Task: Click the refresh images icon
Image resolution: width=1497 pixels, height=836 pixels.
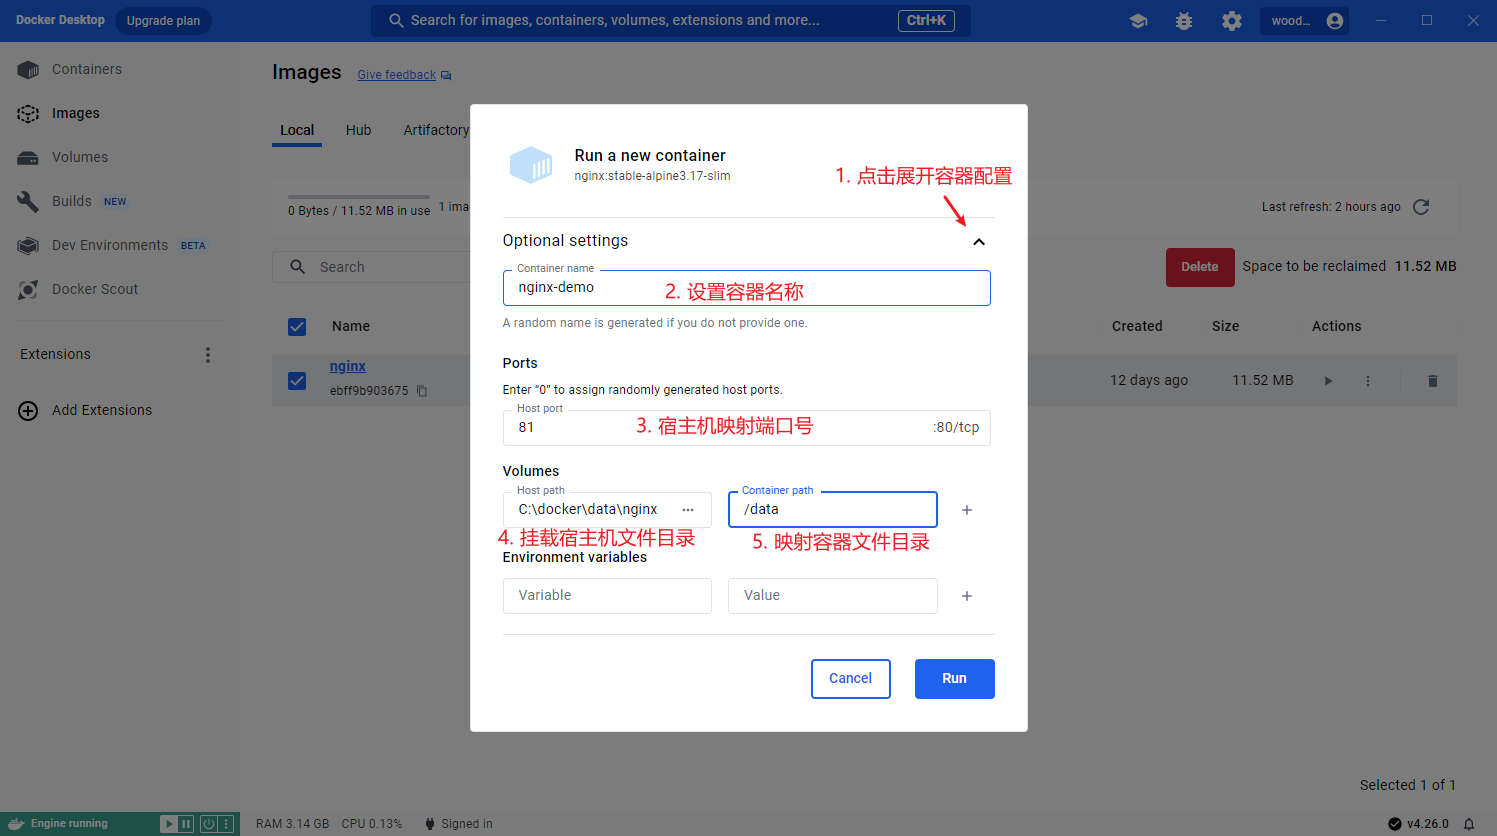Action: coord(1421,207)
